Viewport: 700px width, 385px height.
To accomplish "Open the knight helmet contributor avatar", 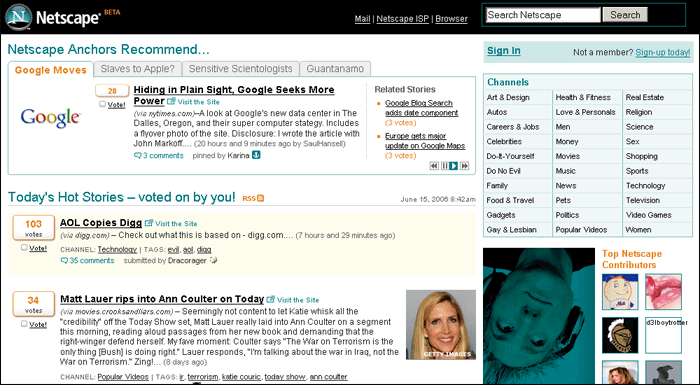I will pos(620,335).
